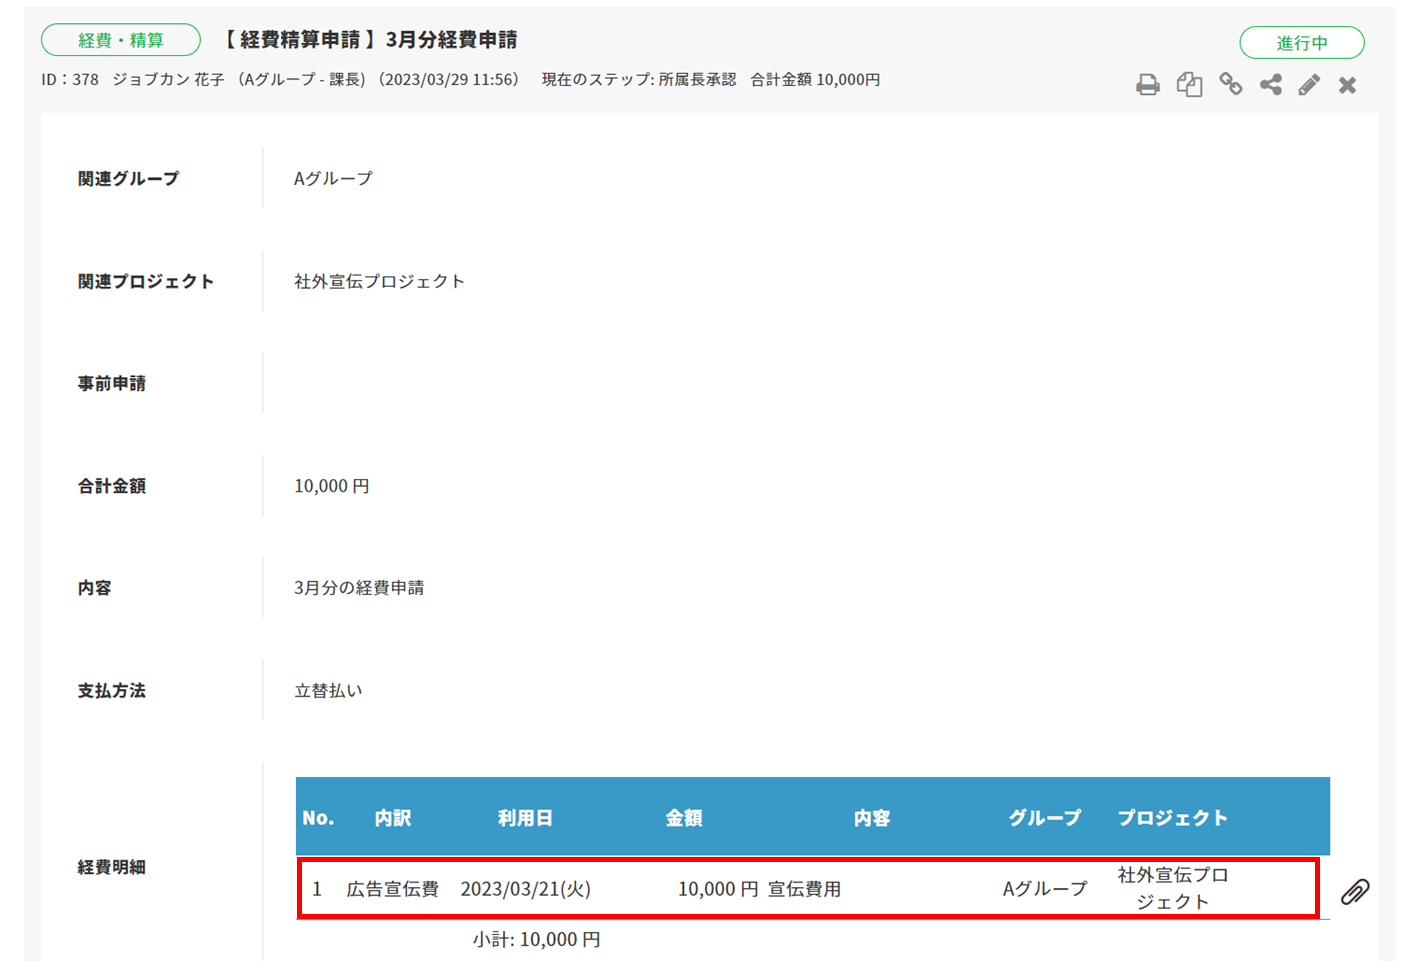The width and height of the screenshot is (1418, 961).
Task: Click the 利用日 column header
Action: [x=525, y=818]
